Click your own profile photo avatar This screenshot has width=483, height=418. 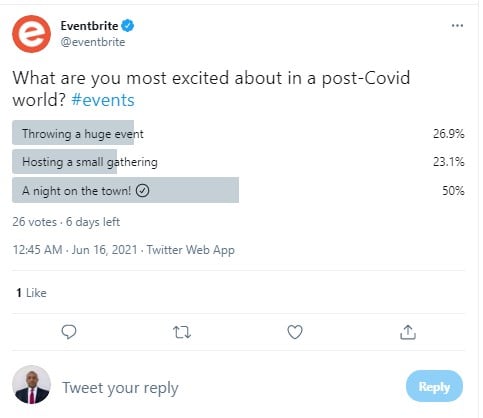[x=31, y=385]
